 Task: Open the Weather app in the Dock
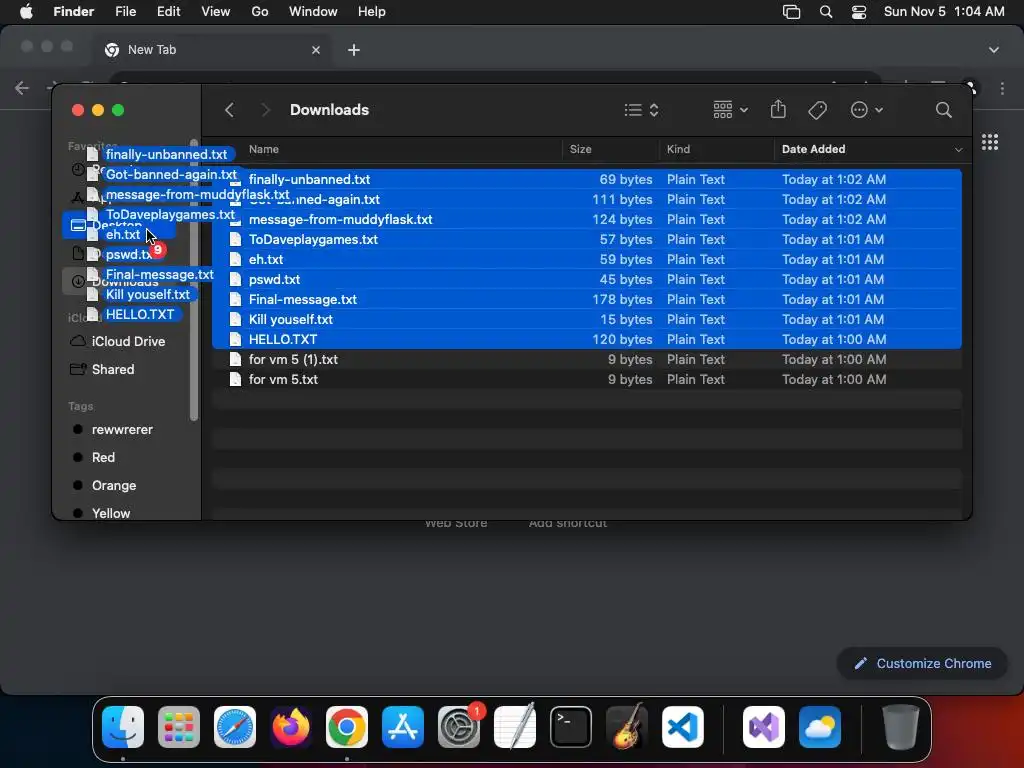tap(820, 727)
